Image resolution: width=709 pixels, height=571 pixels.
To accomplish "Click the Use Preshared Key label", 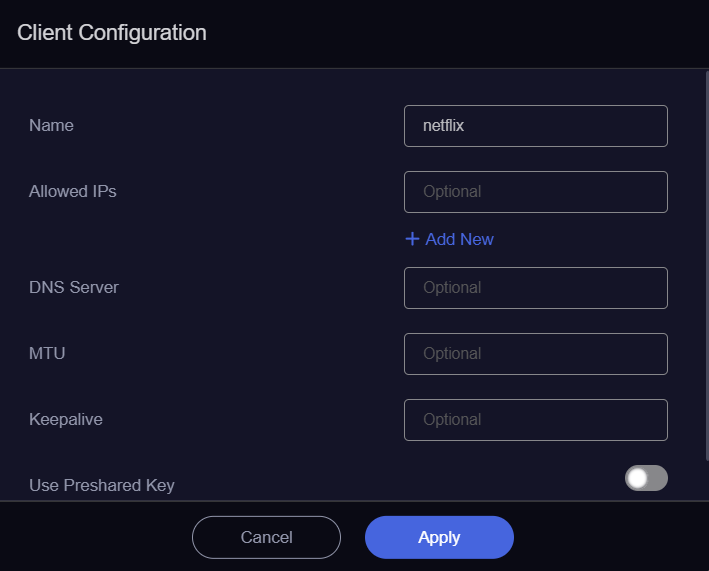I will point(102,485).
